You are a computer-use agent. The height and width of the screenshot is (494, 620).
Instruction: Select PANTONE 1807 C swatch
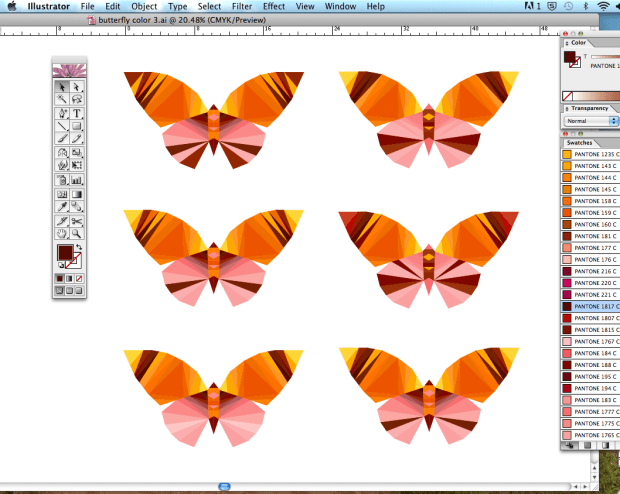tap(596, 318)
